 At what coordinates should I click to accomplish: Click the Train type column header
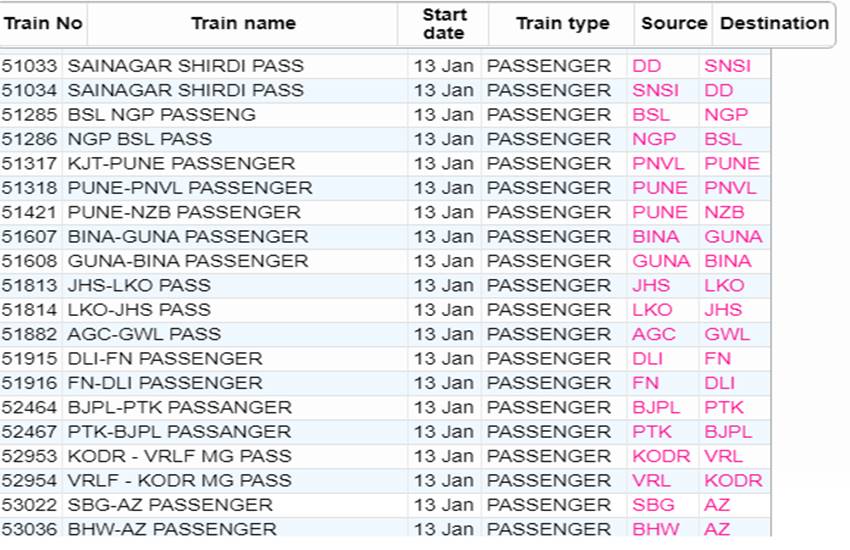(562, 24)
